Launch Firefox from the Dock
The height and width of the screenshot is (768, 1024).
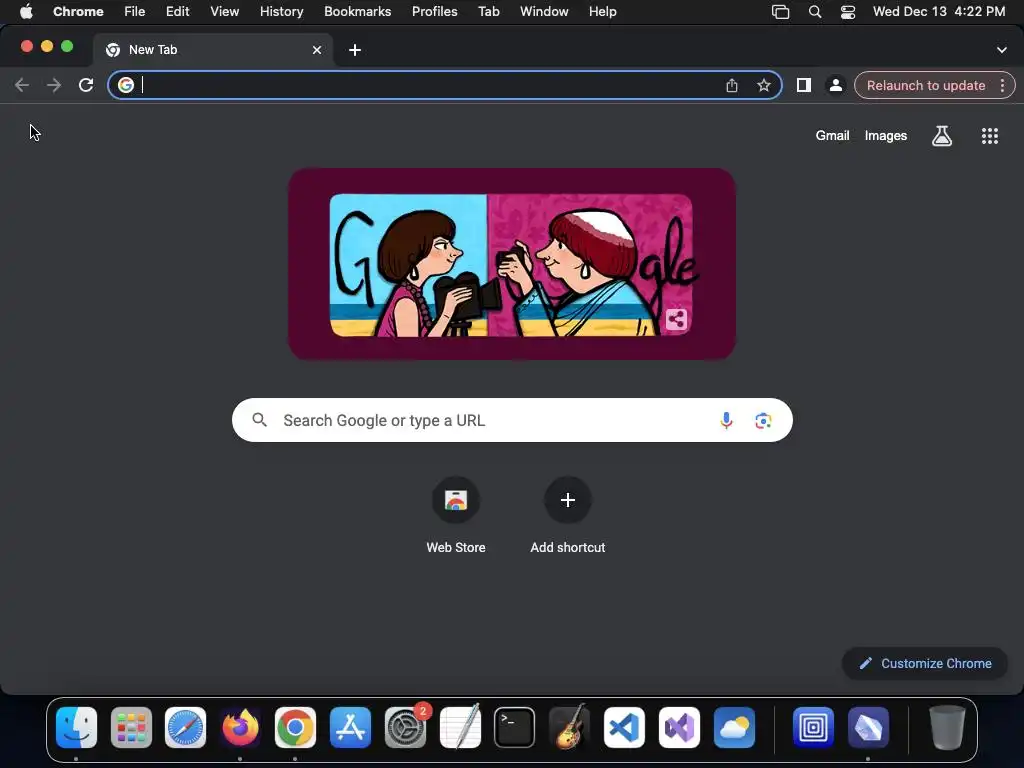tap(240, 727)
